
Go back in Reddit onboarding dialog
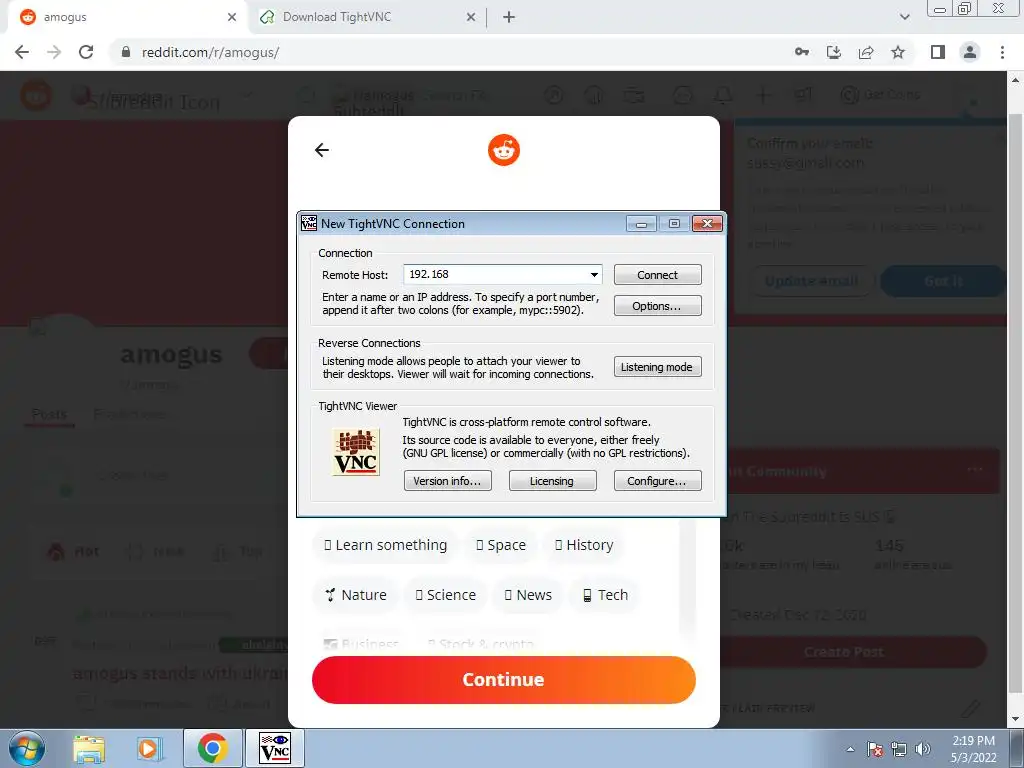click(x=321, y=150)
